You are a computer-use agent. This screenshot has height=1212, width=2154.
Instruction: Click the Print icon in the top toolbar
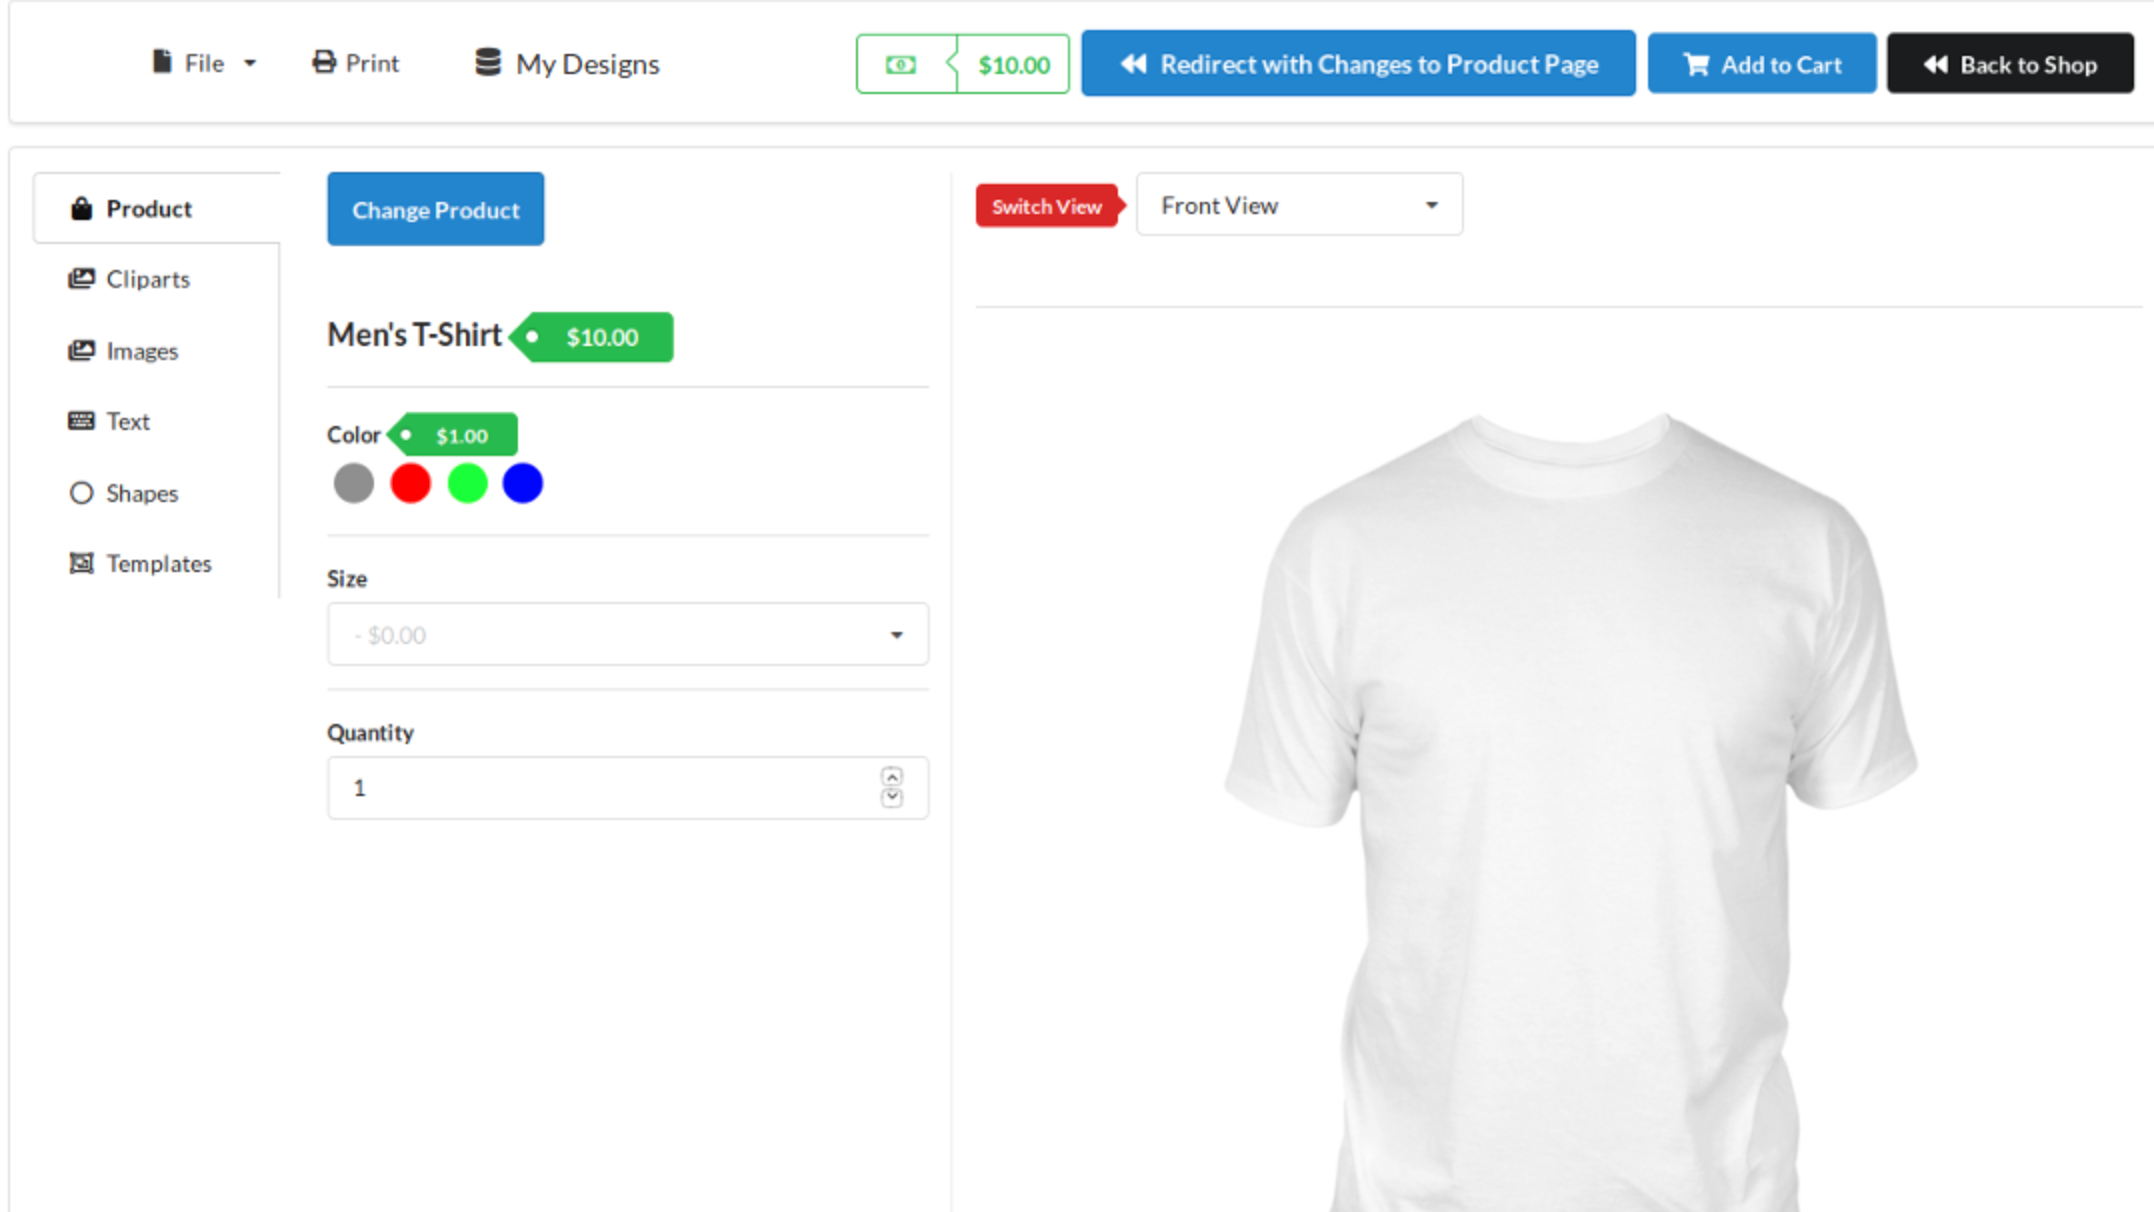tap(323, 61)
